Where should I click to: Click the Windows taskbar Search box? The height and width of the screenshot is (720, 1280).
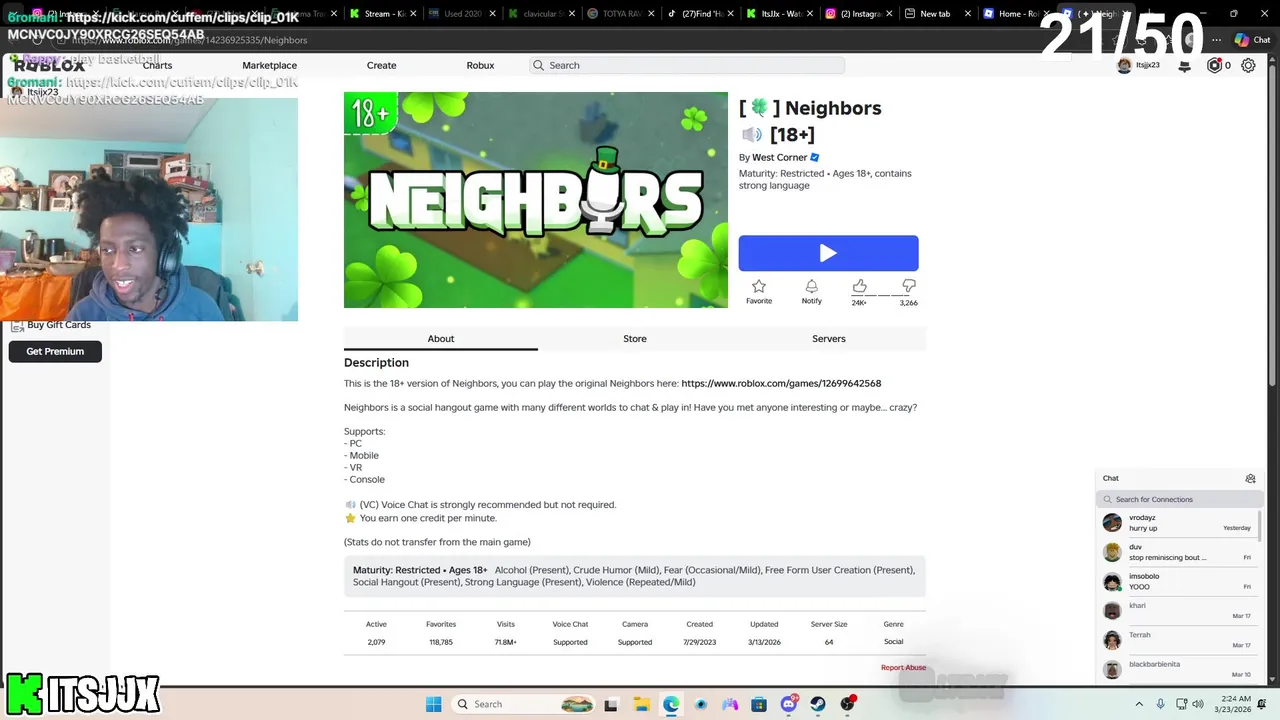pyautogui.click(x=523, y=704)
